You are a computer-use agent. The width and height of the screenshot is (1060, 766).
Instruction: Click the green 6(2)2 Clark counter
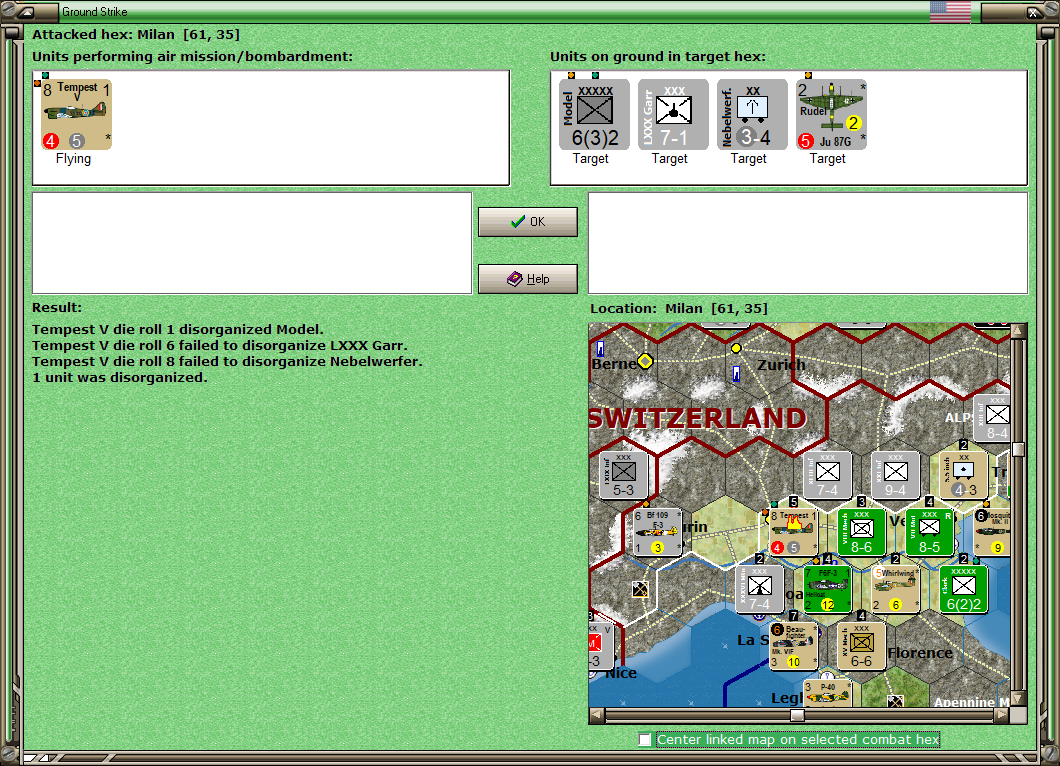[x=963, y=590]
